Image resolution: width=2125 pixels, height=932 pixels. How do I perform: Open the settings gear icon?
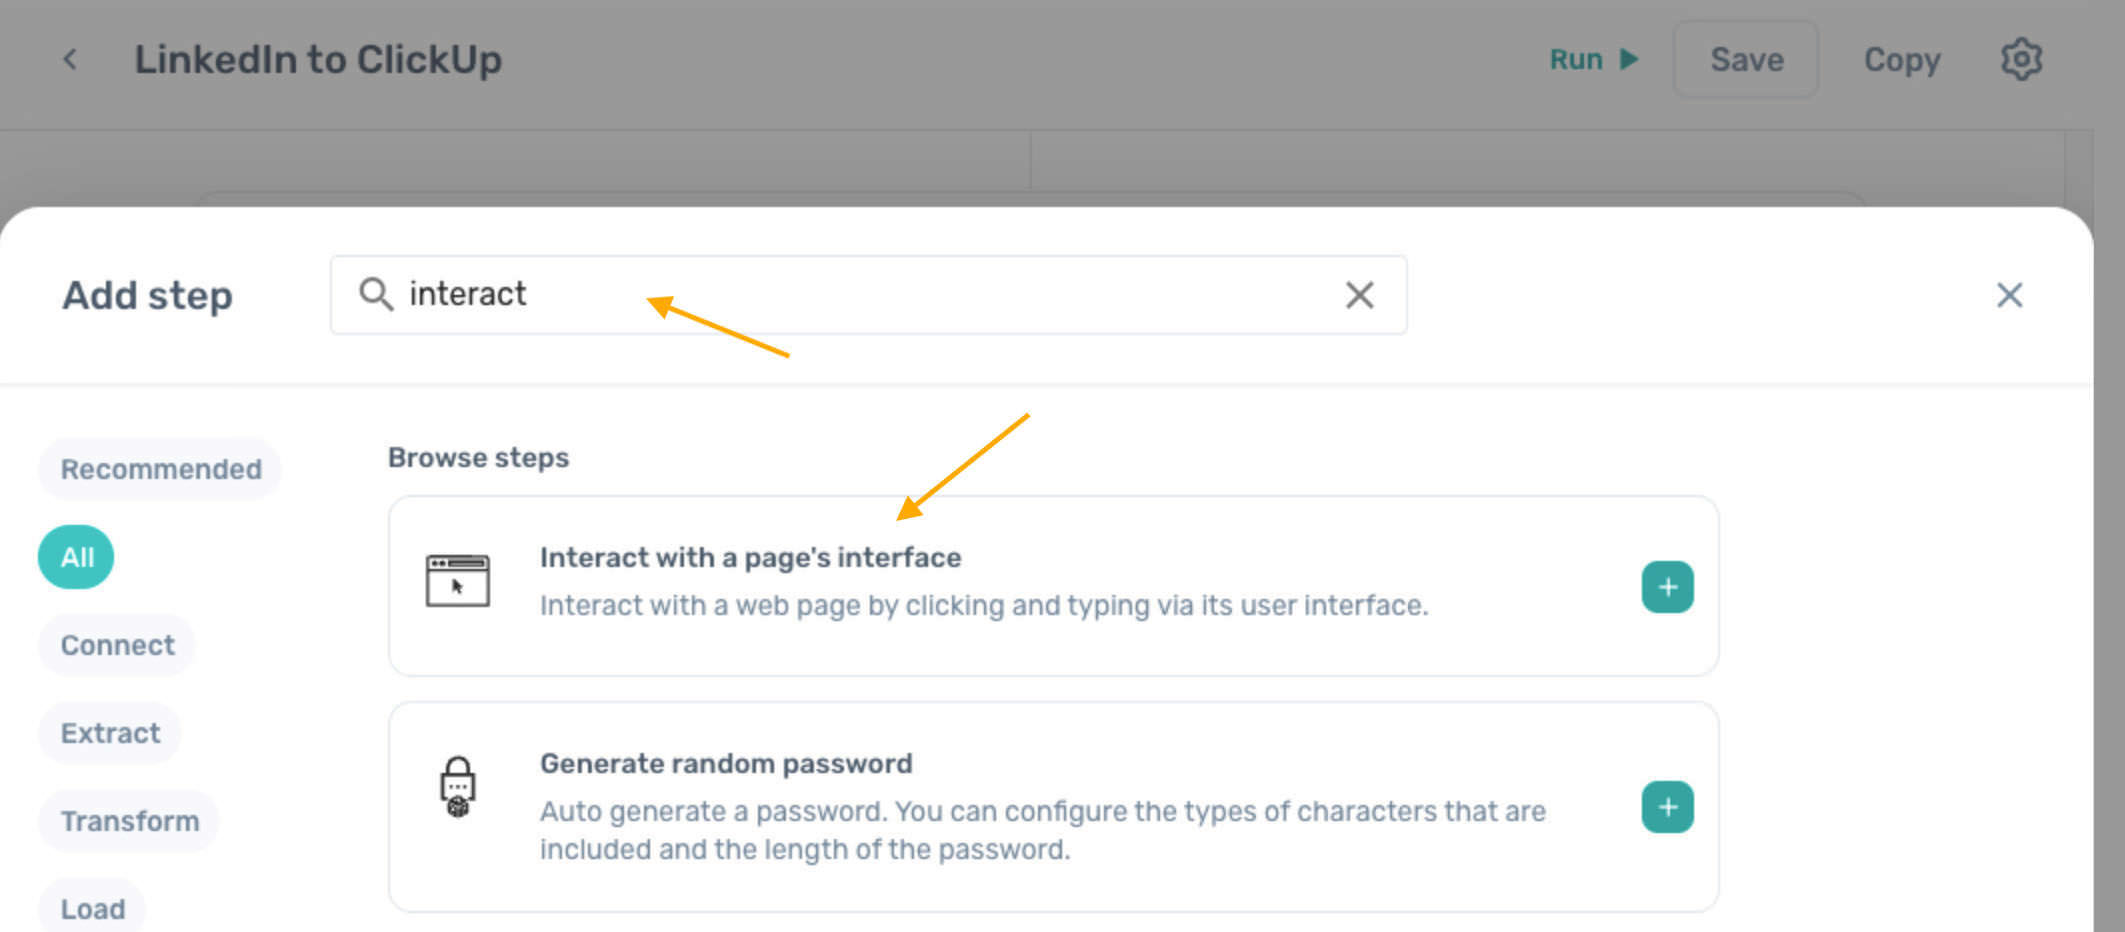click(x=2021, y=60)
